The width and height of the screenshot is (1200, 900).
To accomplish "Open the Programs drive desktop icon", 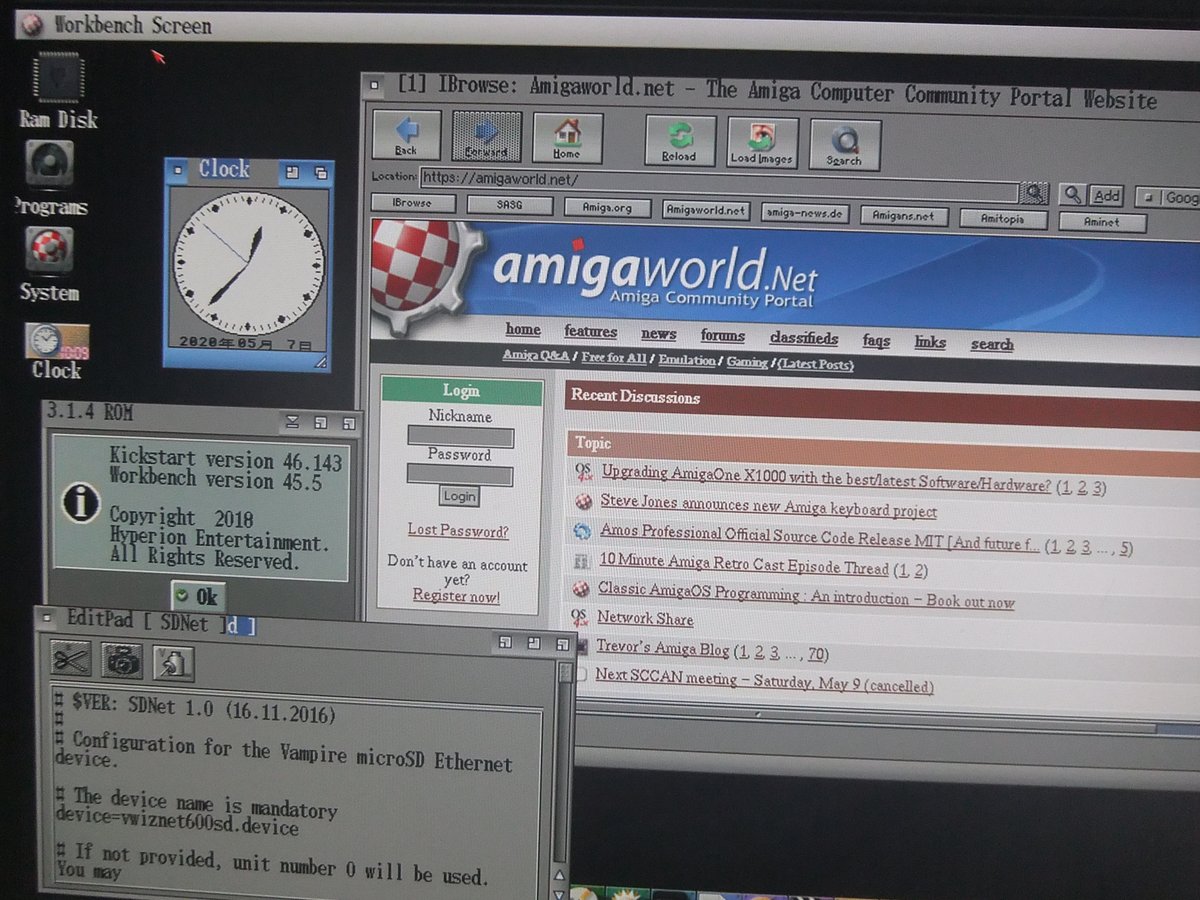I will click(50, 179).
